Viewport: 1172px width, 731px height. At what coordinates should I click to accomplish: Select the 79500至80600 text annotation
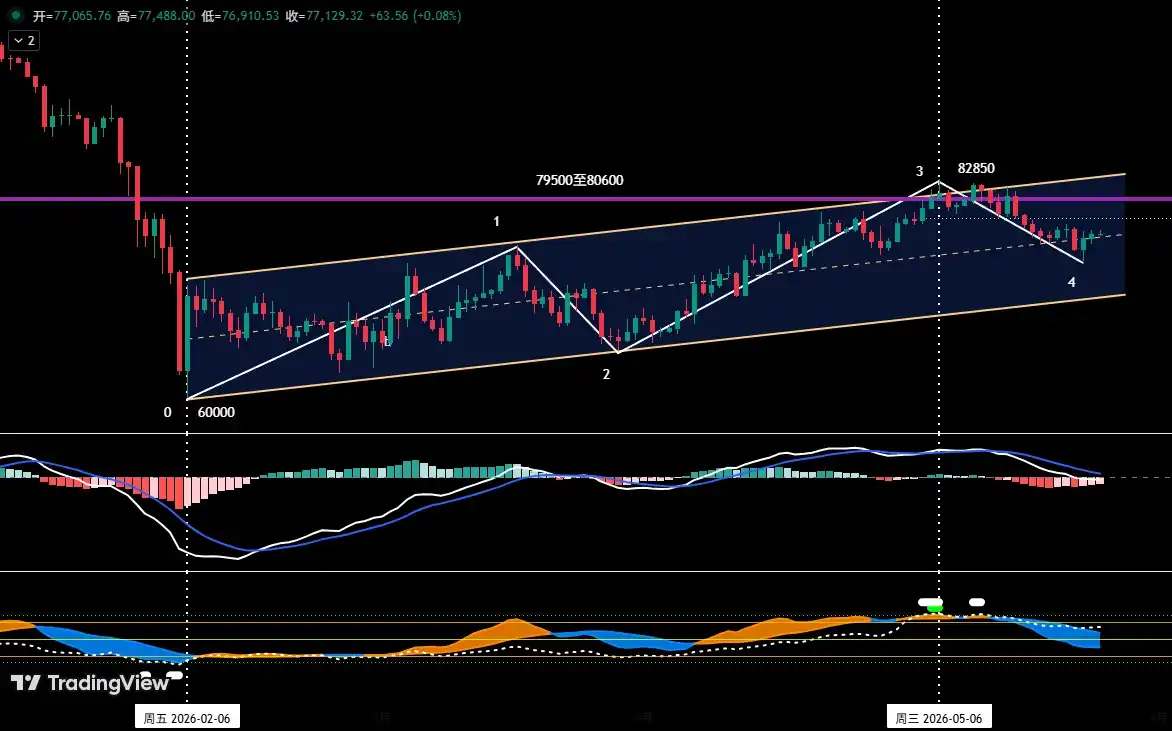coord(579,180)
